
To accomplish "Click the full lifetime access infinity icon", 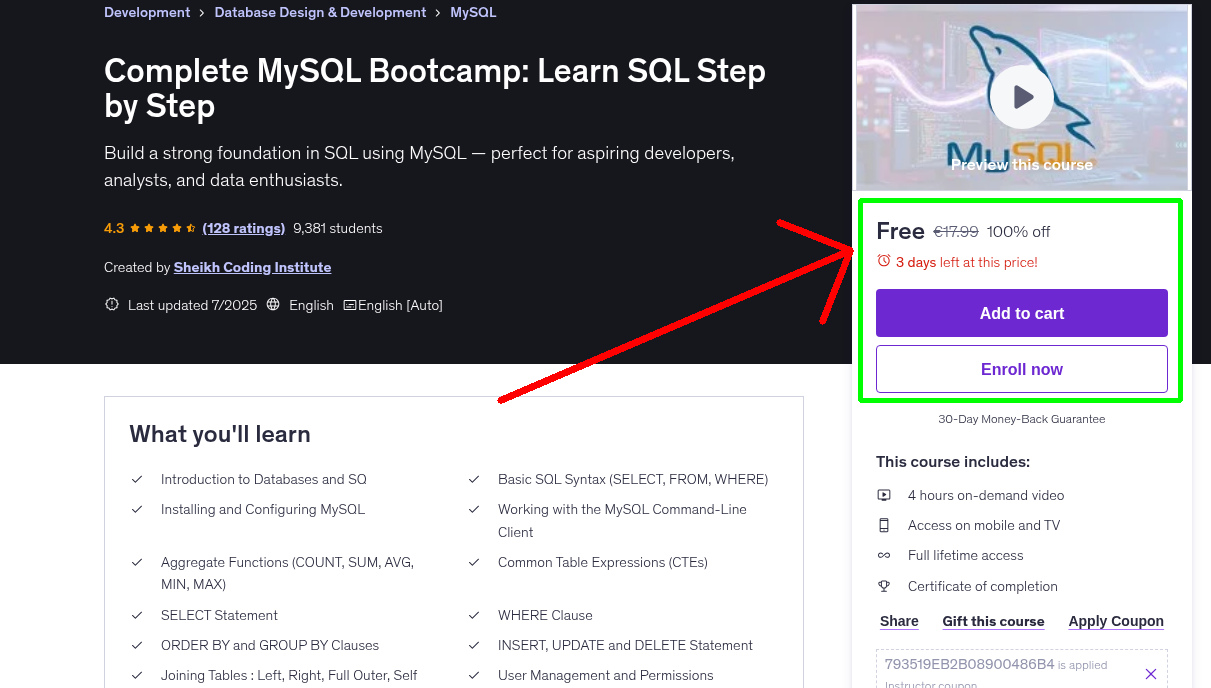I will [x=885, y=555].
